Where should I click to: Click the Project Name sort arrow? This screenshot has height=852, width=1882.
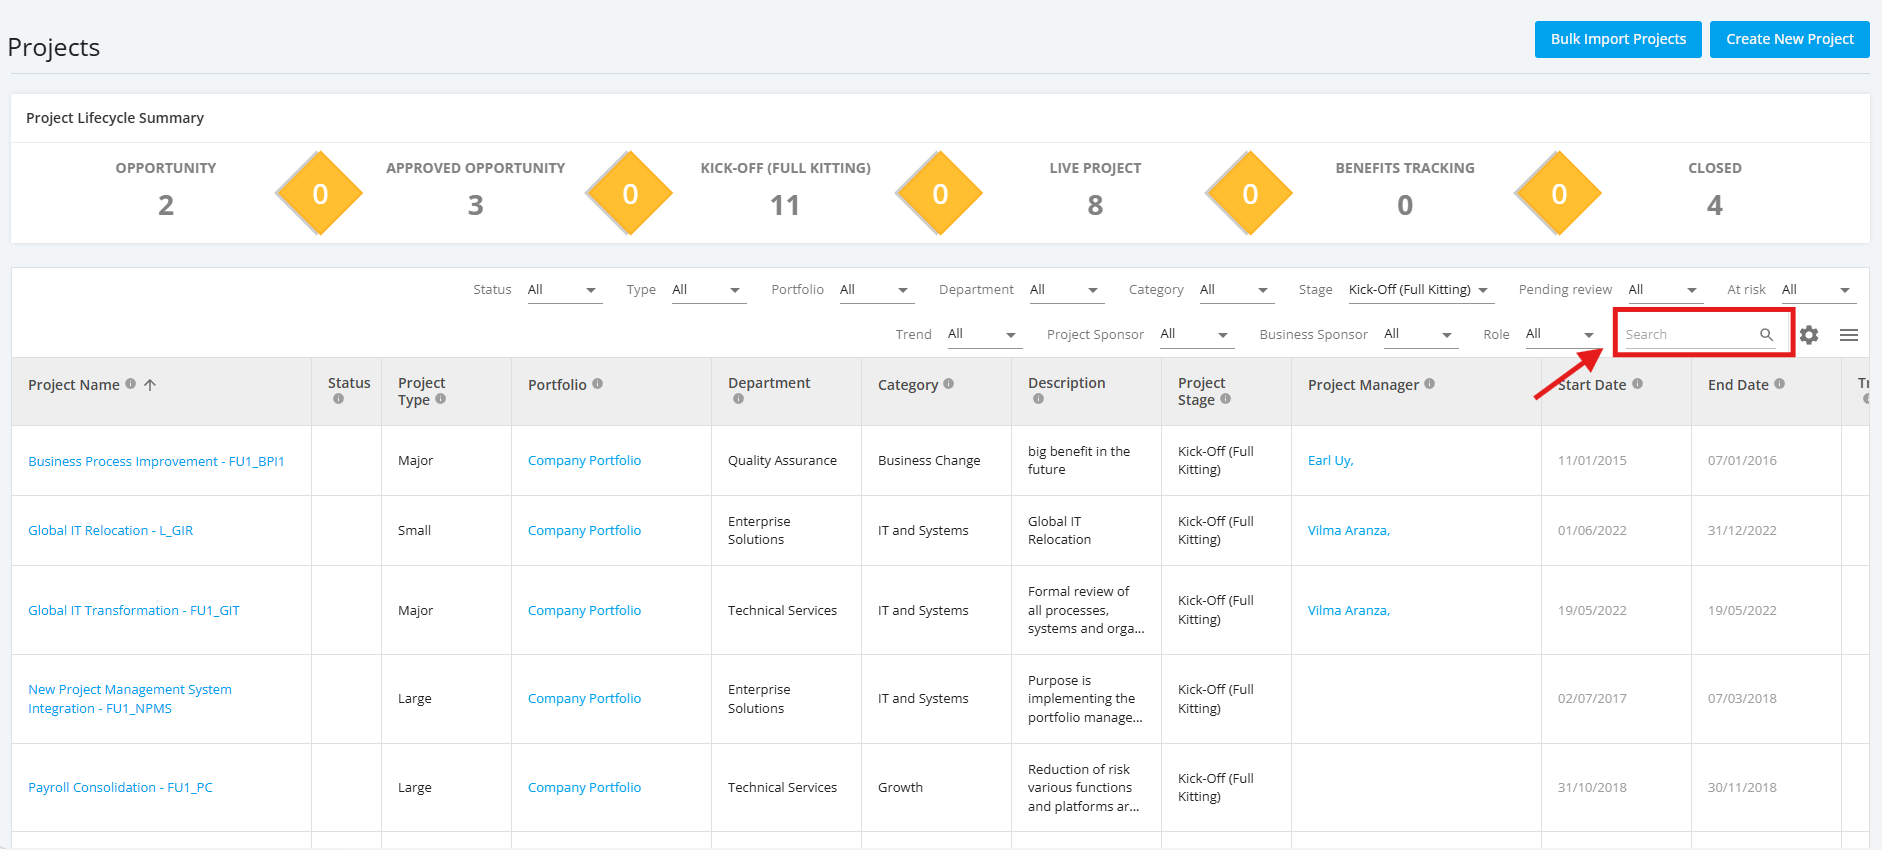[x=150, y=385]
